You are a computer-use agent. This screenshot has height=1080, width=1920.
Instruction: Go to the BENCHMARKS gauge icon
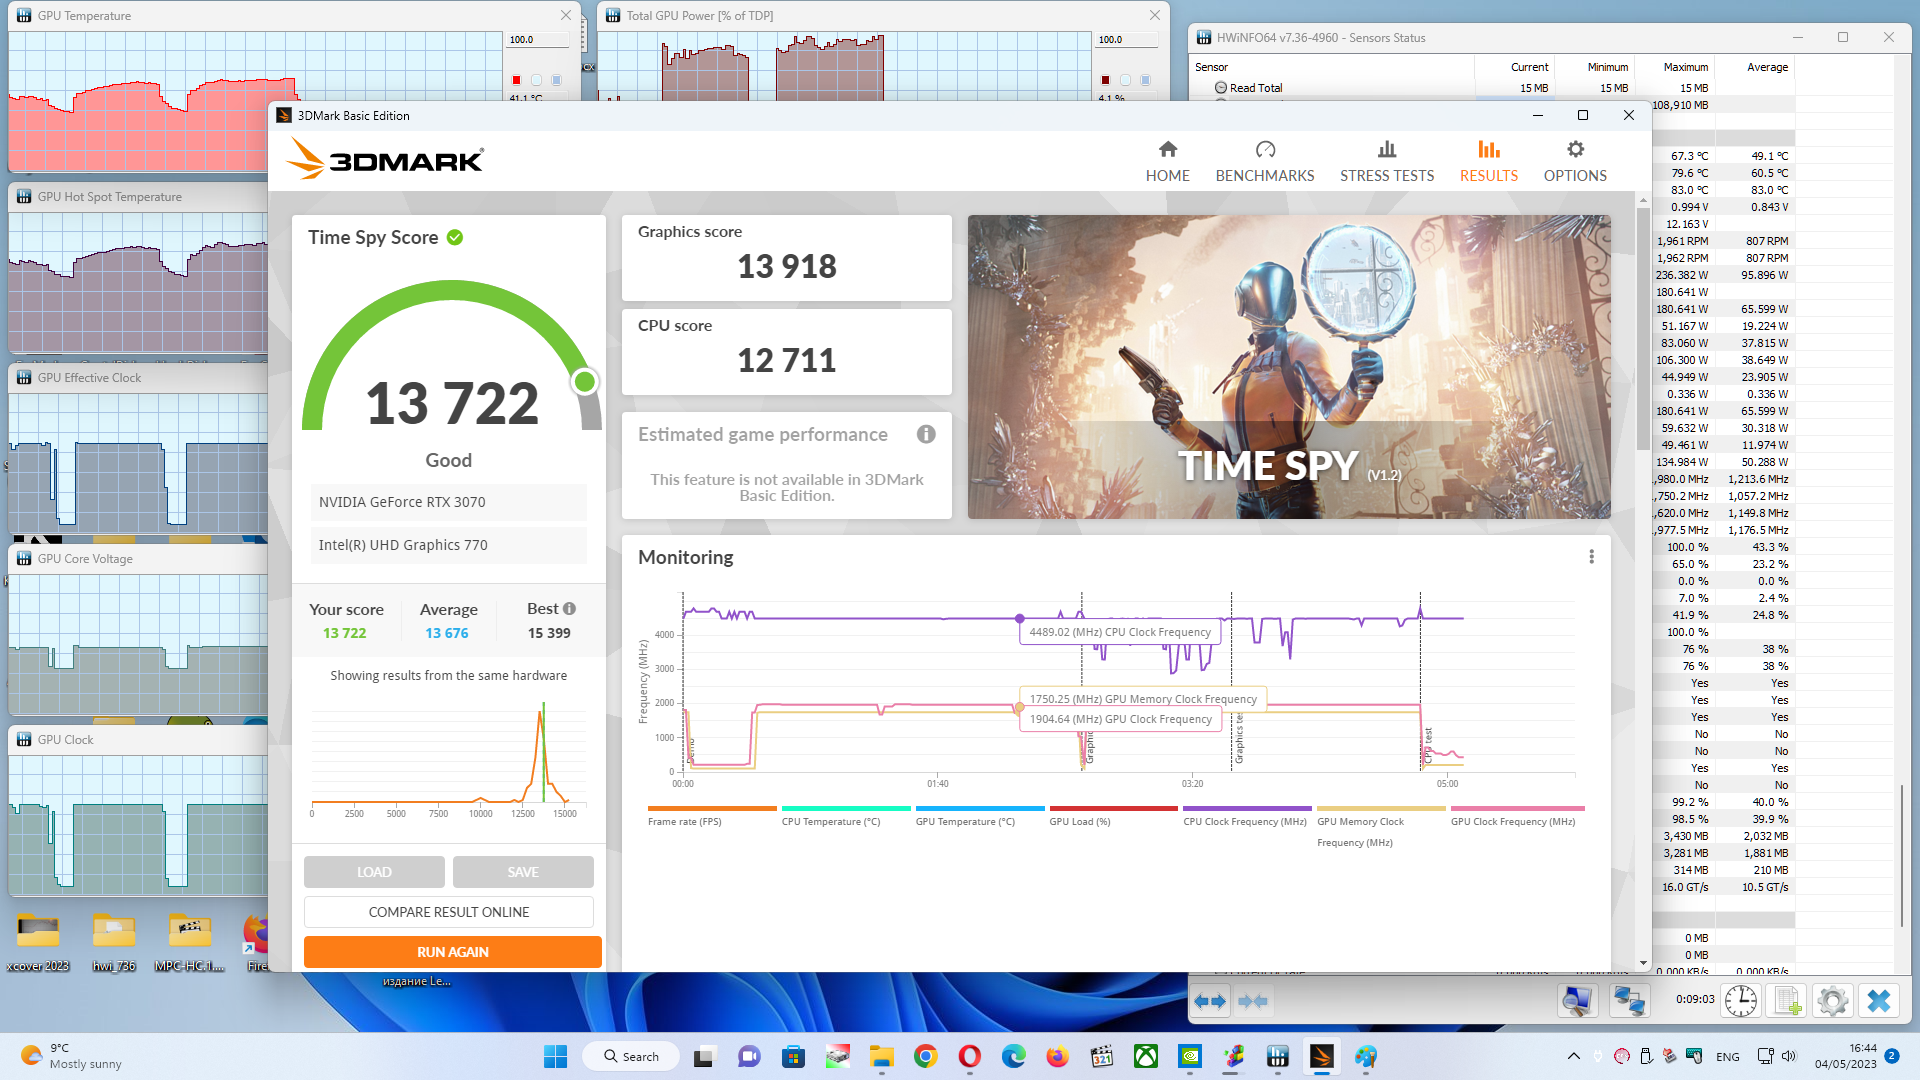[x=1265, y=150]
